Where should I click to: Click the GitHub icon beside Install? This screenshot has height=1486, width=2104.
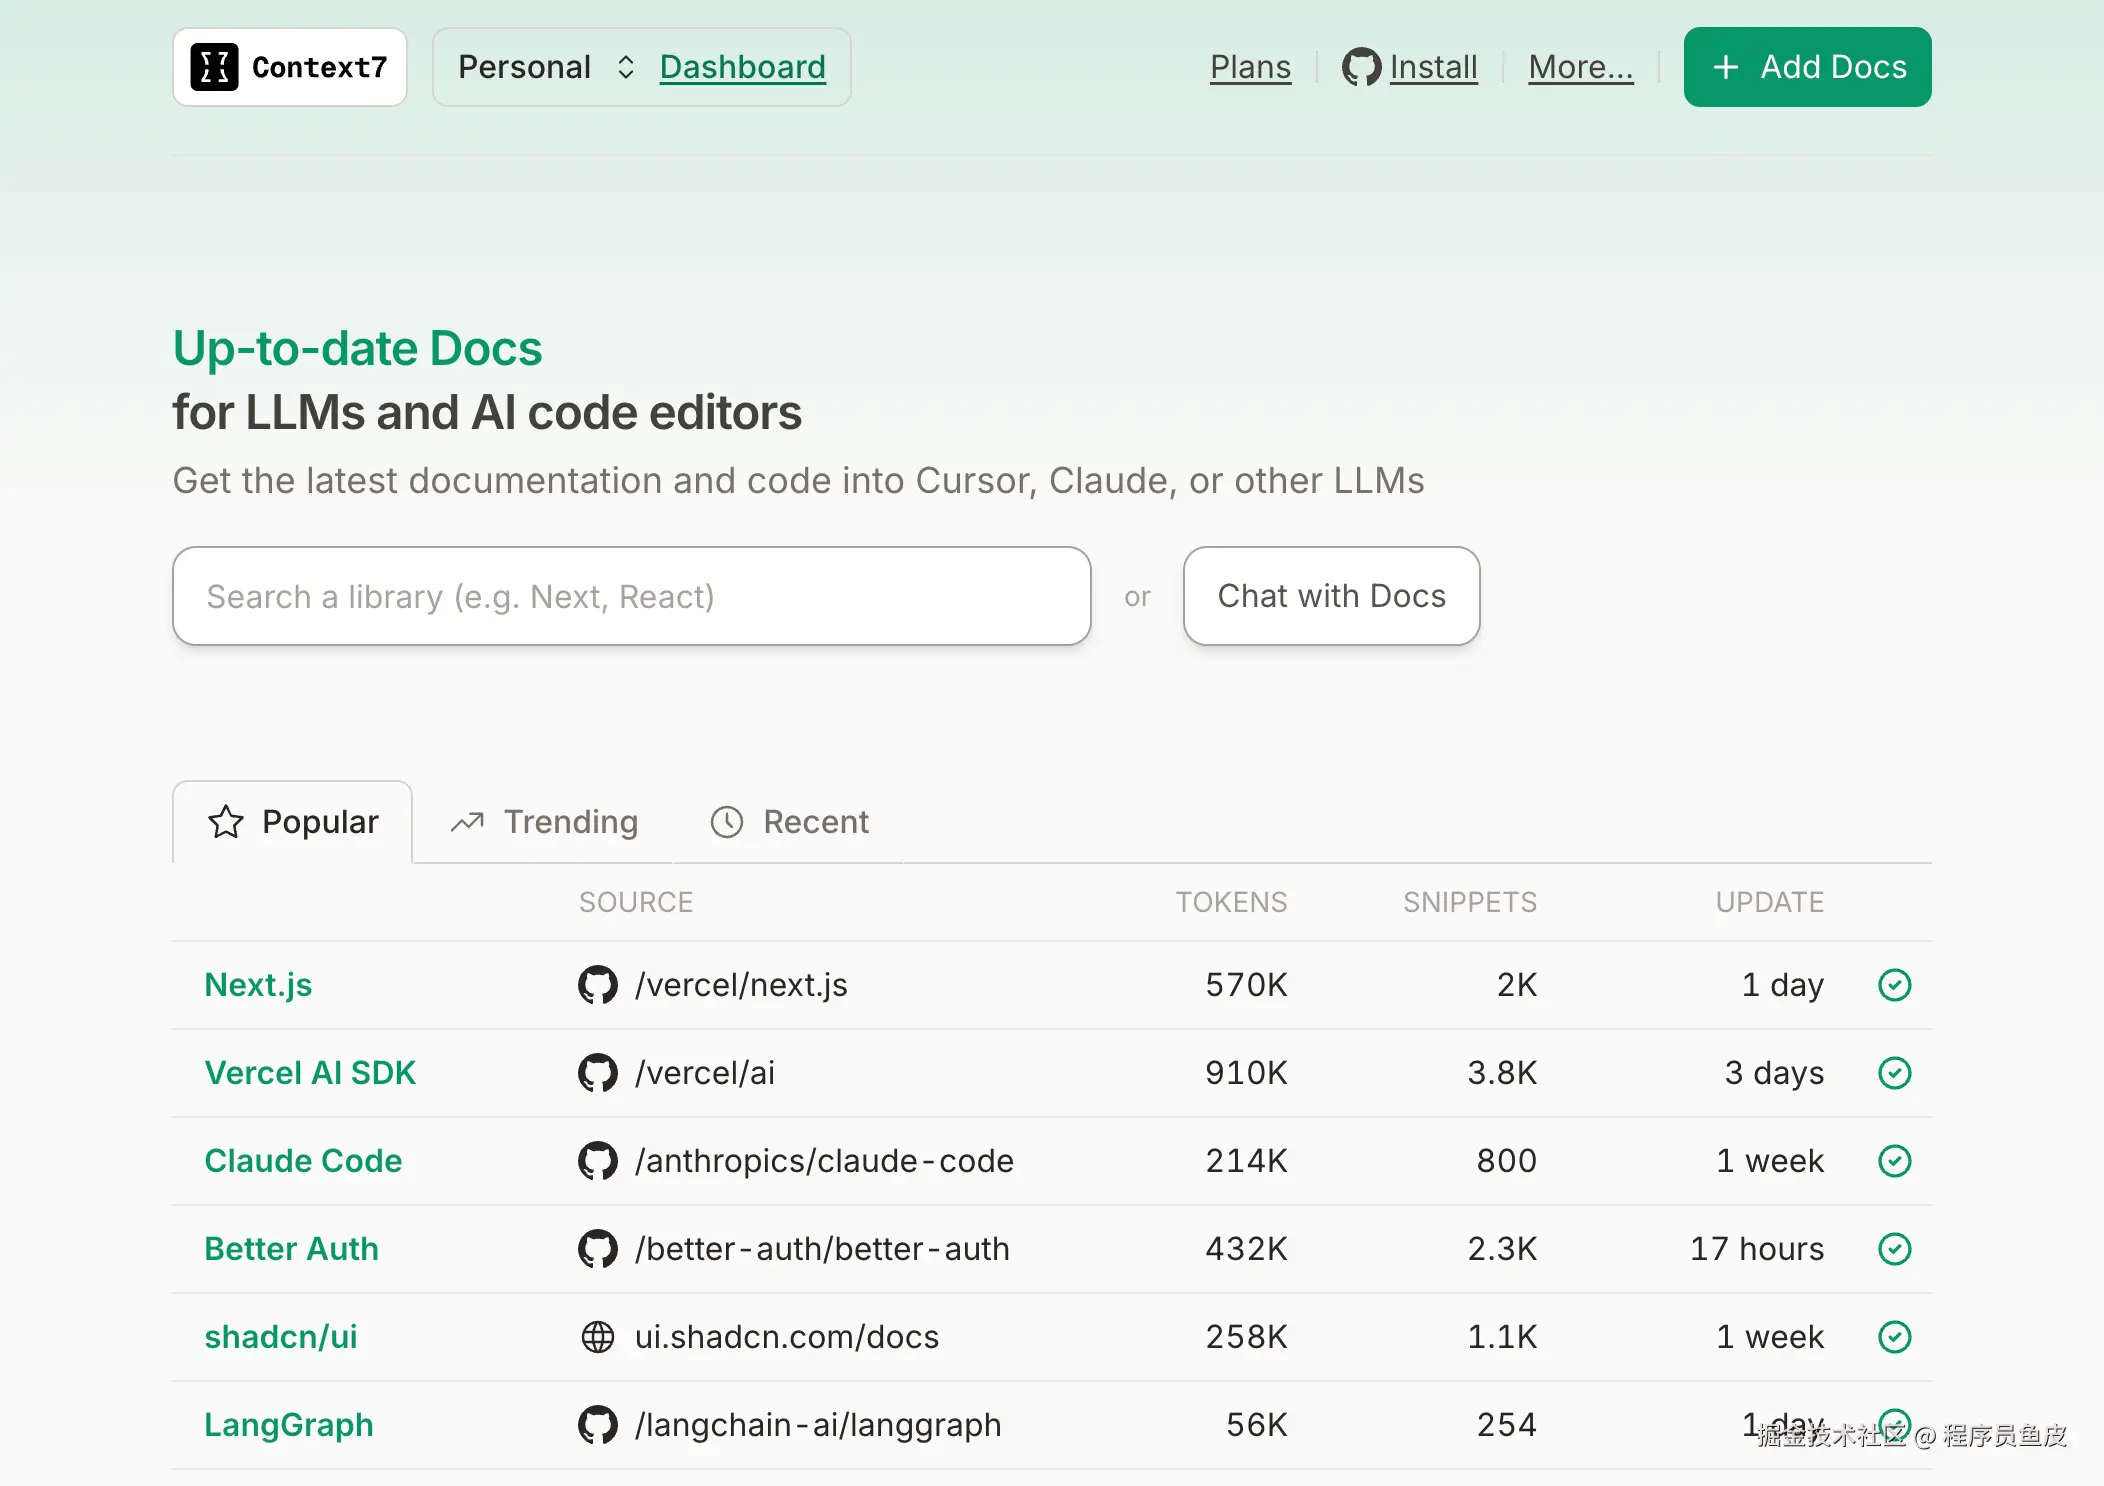tap(1361, 67)
